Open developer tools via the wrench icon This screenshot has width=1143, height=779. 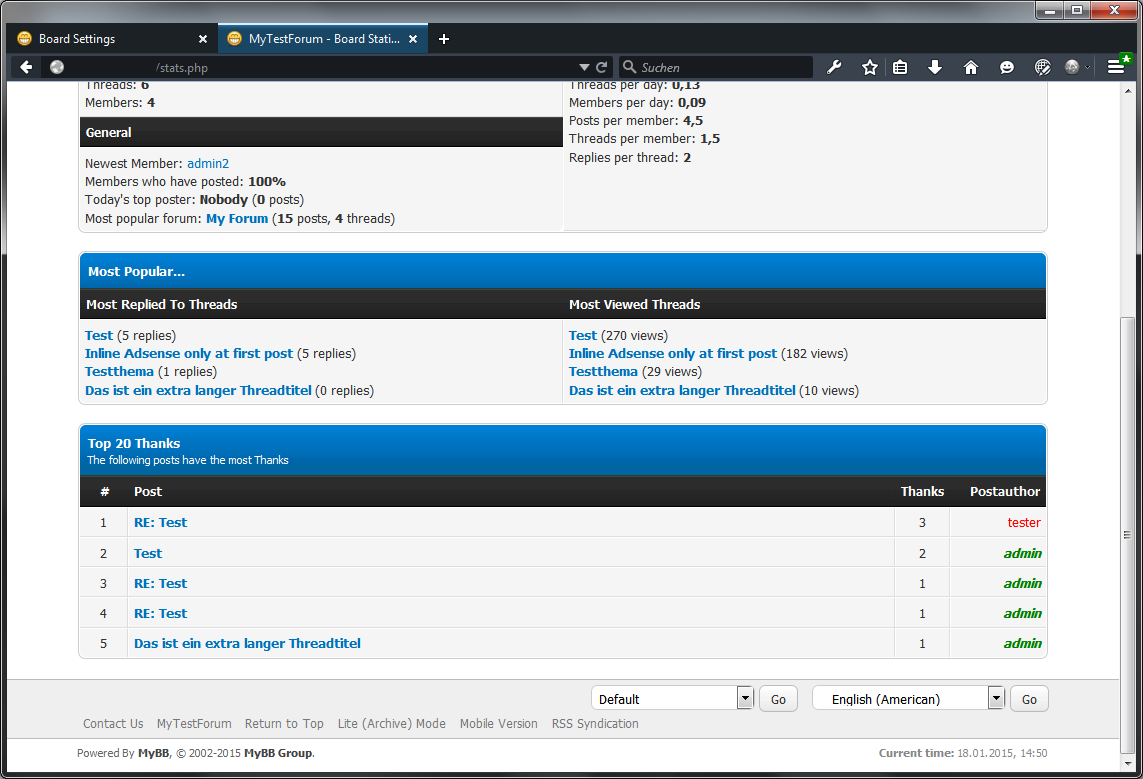coord(834,67)
